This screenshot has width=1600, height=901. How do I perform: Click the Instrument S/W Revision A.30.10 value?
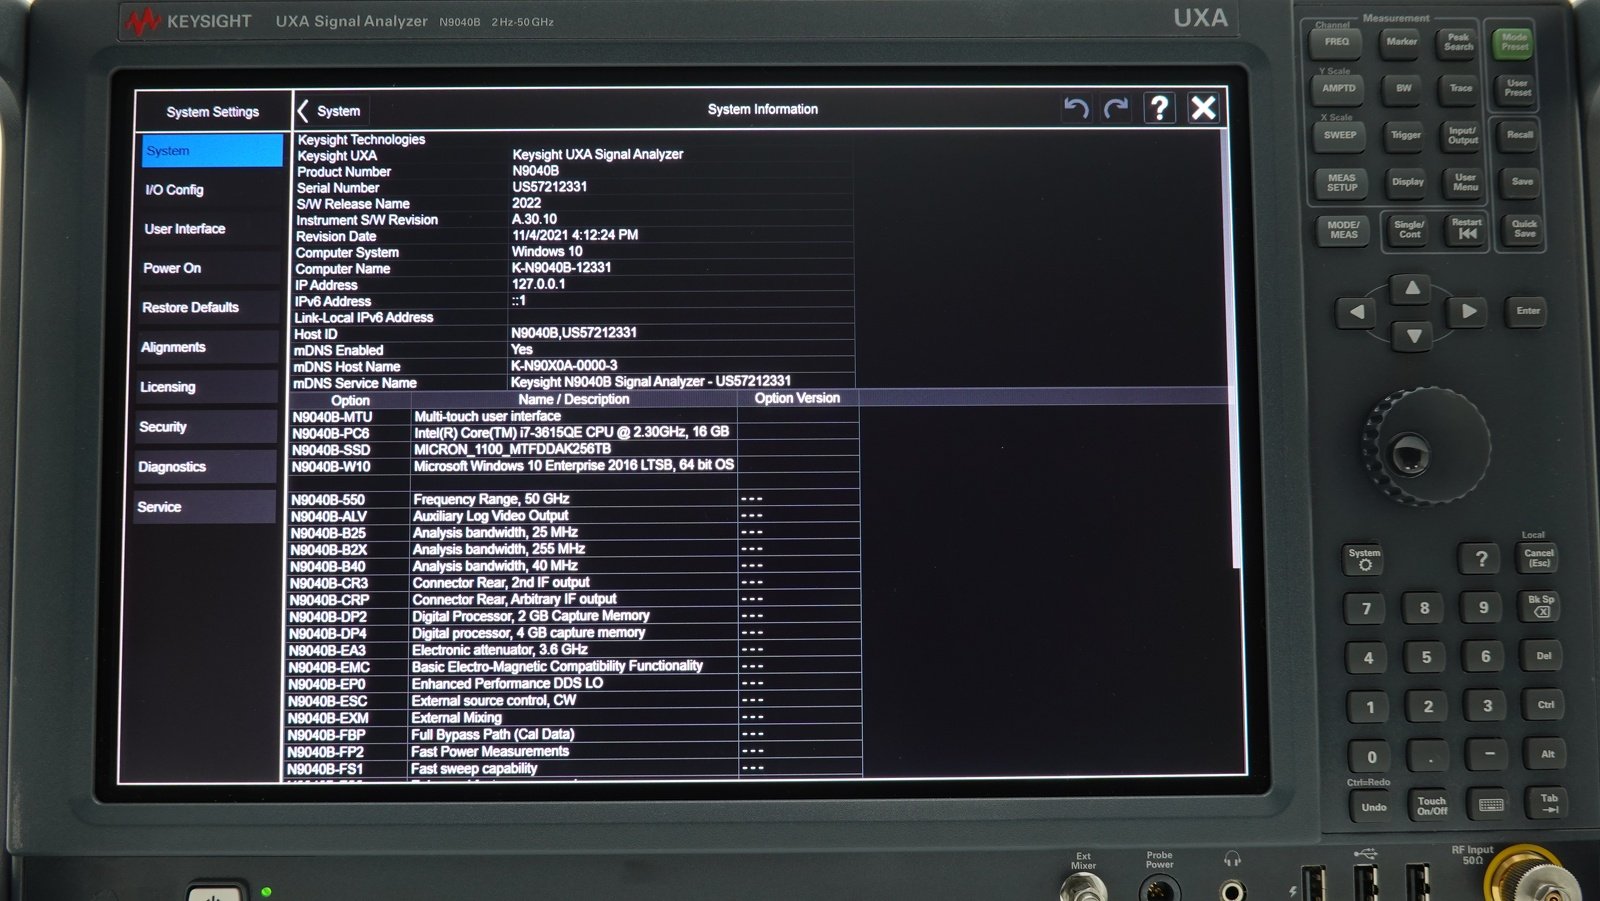pos(534,219)
